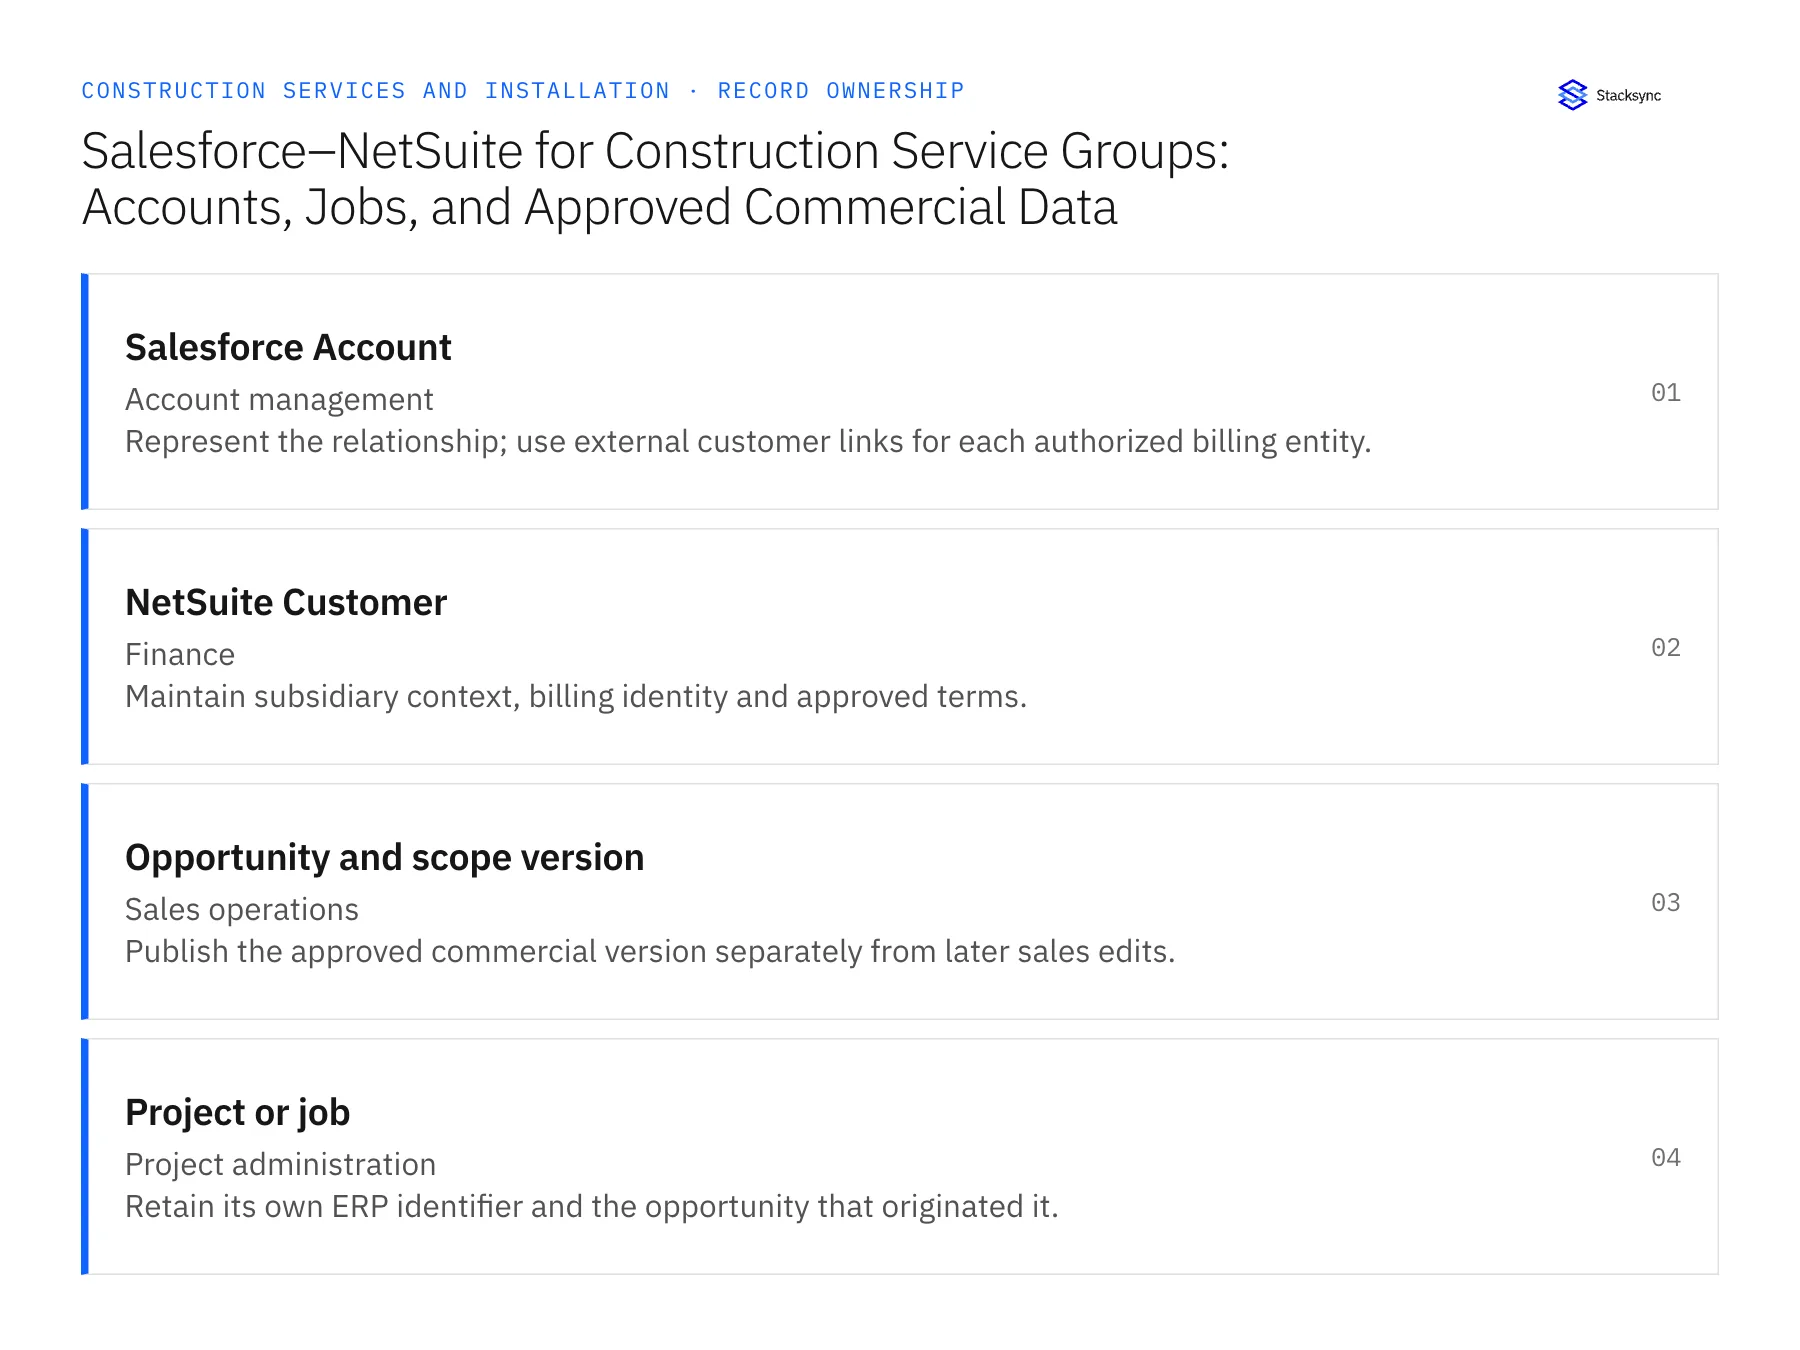Image resolution: width=1800 pixels, height=1350 pixels.
Task: Click the number 02 label
Action: click(1666, 647)
